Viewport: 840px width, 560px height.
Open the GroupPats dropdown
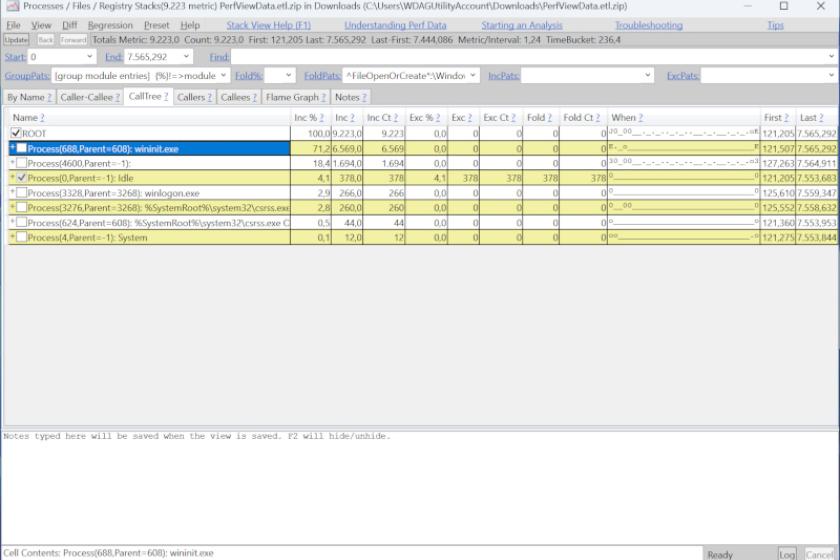[x=223, y=76]
